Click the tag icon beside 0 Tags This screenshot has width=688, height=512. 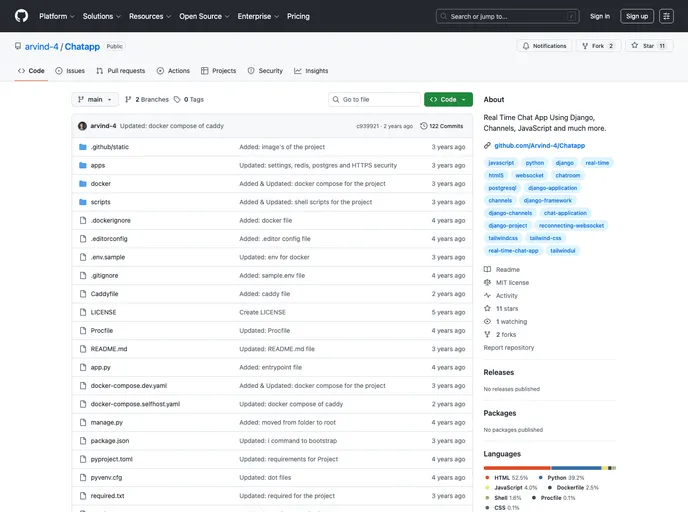tap(176, 100)
